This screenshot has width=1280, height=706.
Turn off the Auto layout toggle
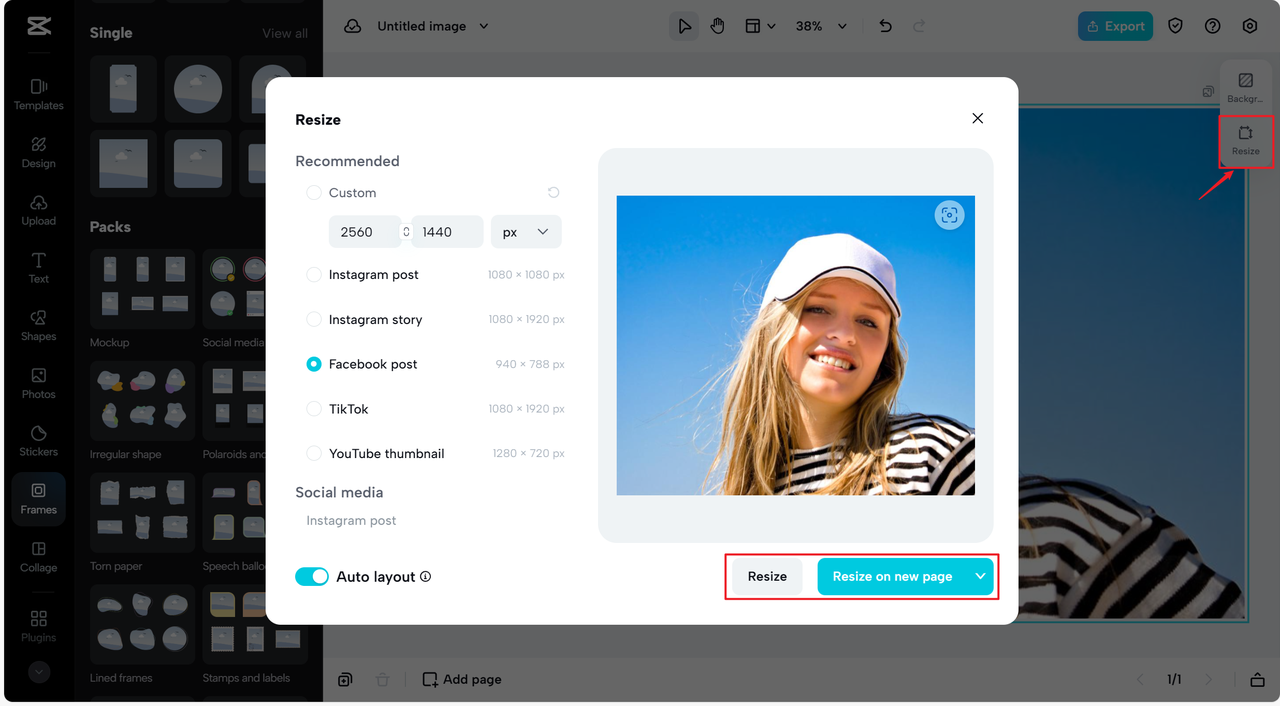[312, 577]
